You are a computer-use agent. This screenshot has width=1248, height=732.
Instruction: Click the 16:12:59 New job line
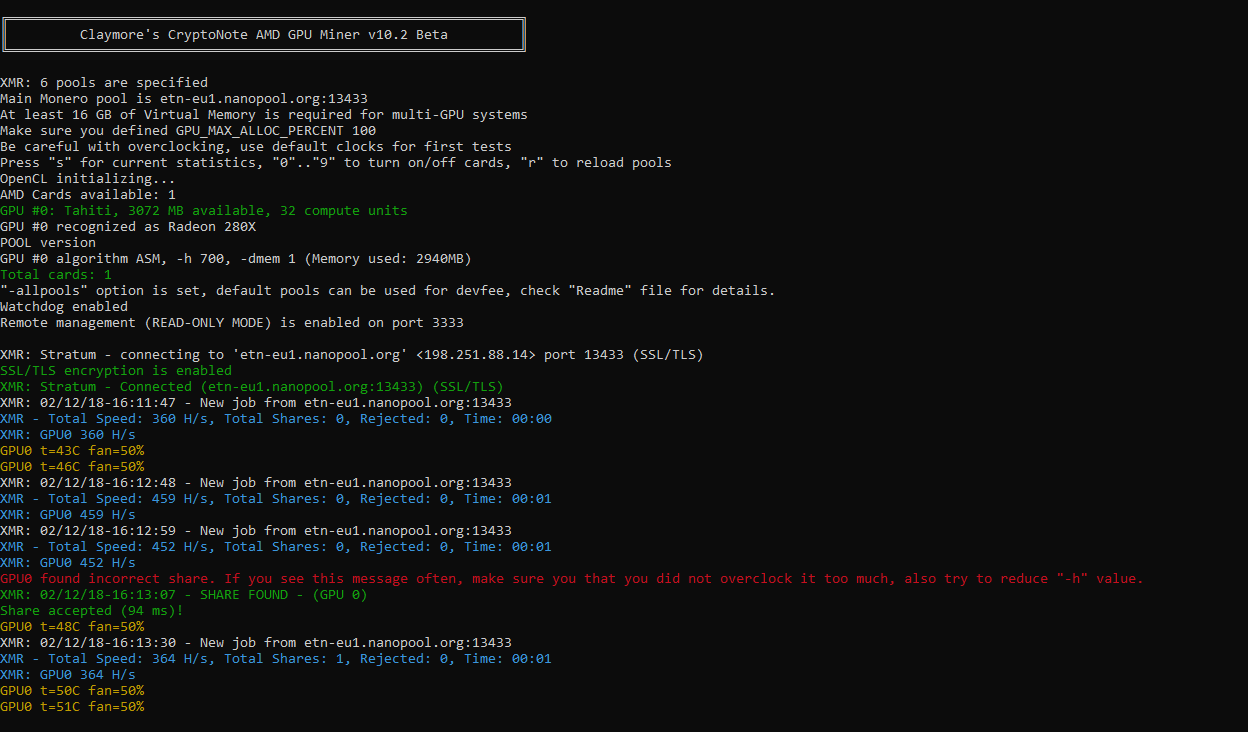coord(256,531)
